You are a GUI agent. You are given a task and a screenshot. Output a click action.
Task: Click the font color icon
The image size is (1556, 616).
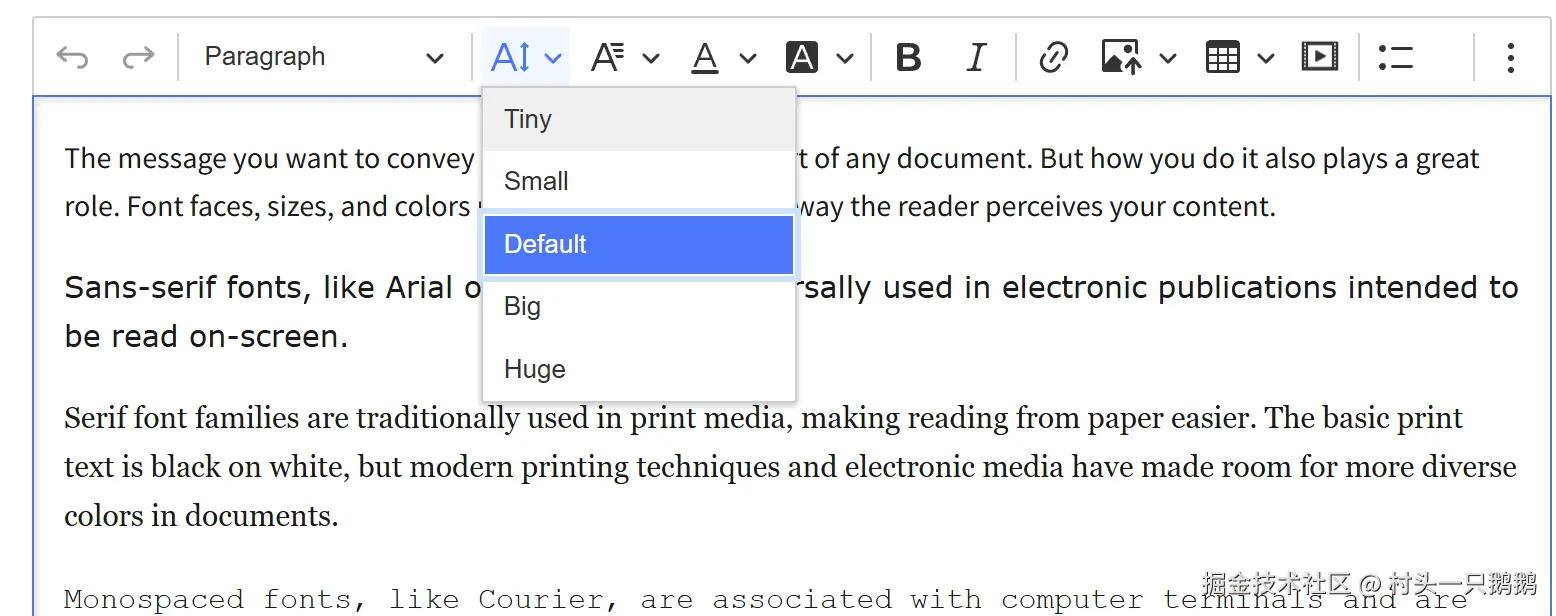(705, 57)
